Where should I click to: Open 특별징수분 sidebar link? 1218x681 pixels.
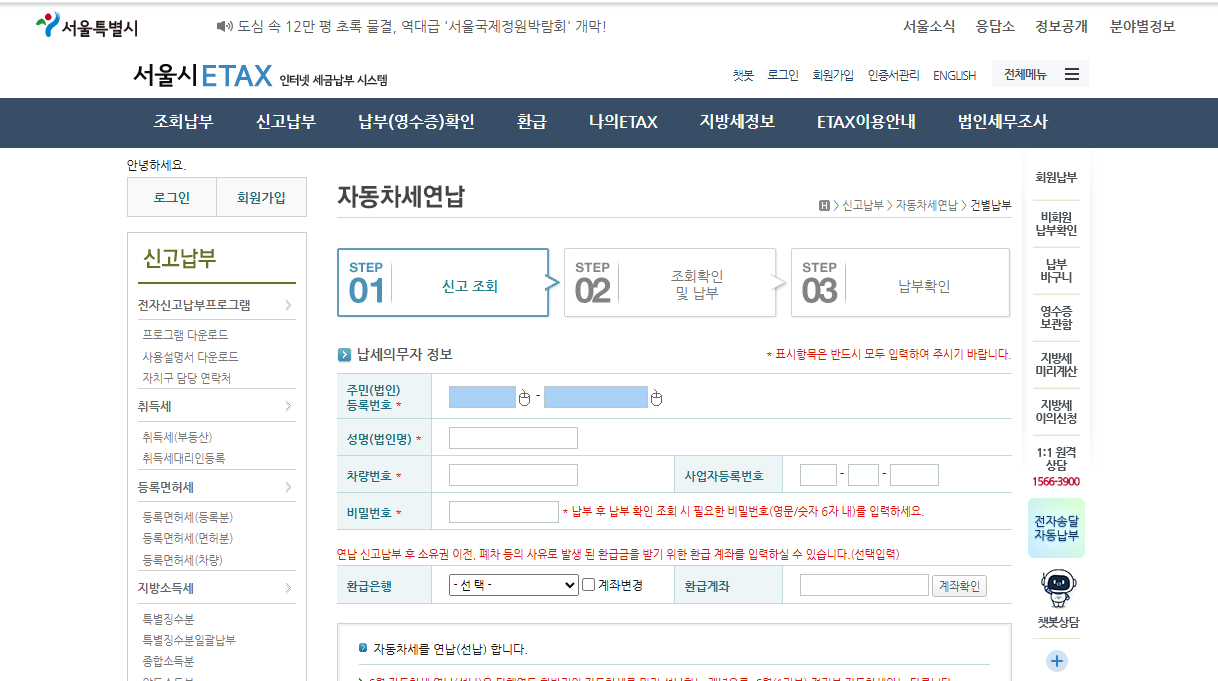click(x=168, y=618)
